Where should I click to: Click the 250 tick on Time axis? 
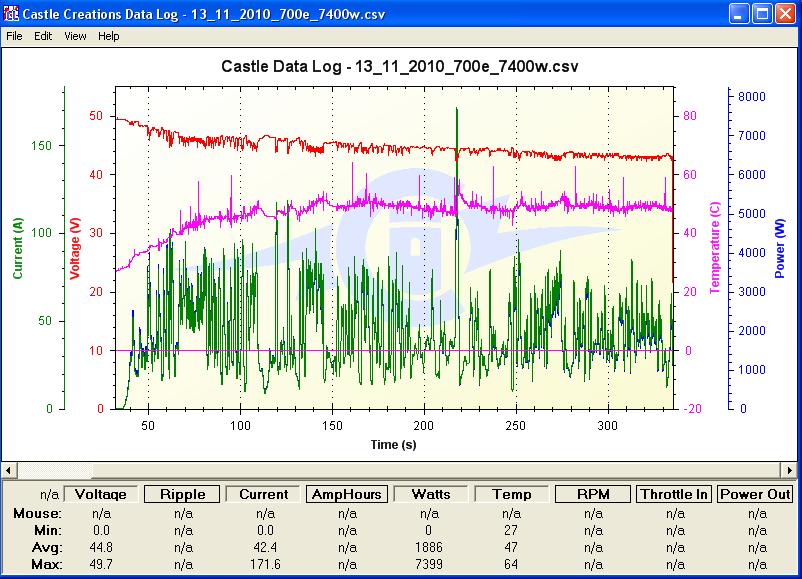tap(516, 426)
